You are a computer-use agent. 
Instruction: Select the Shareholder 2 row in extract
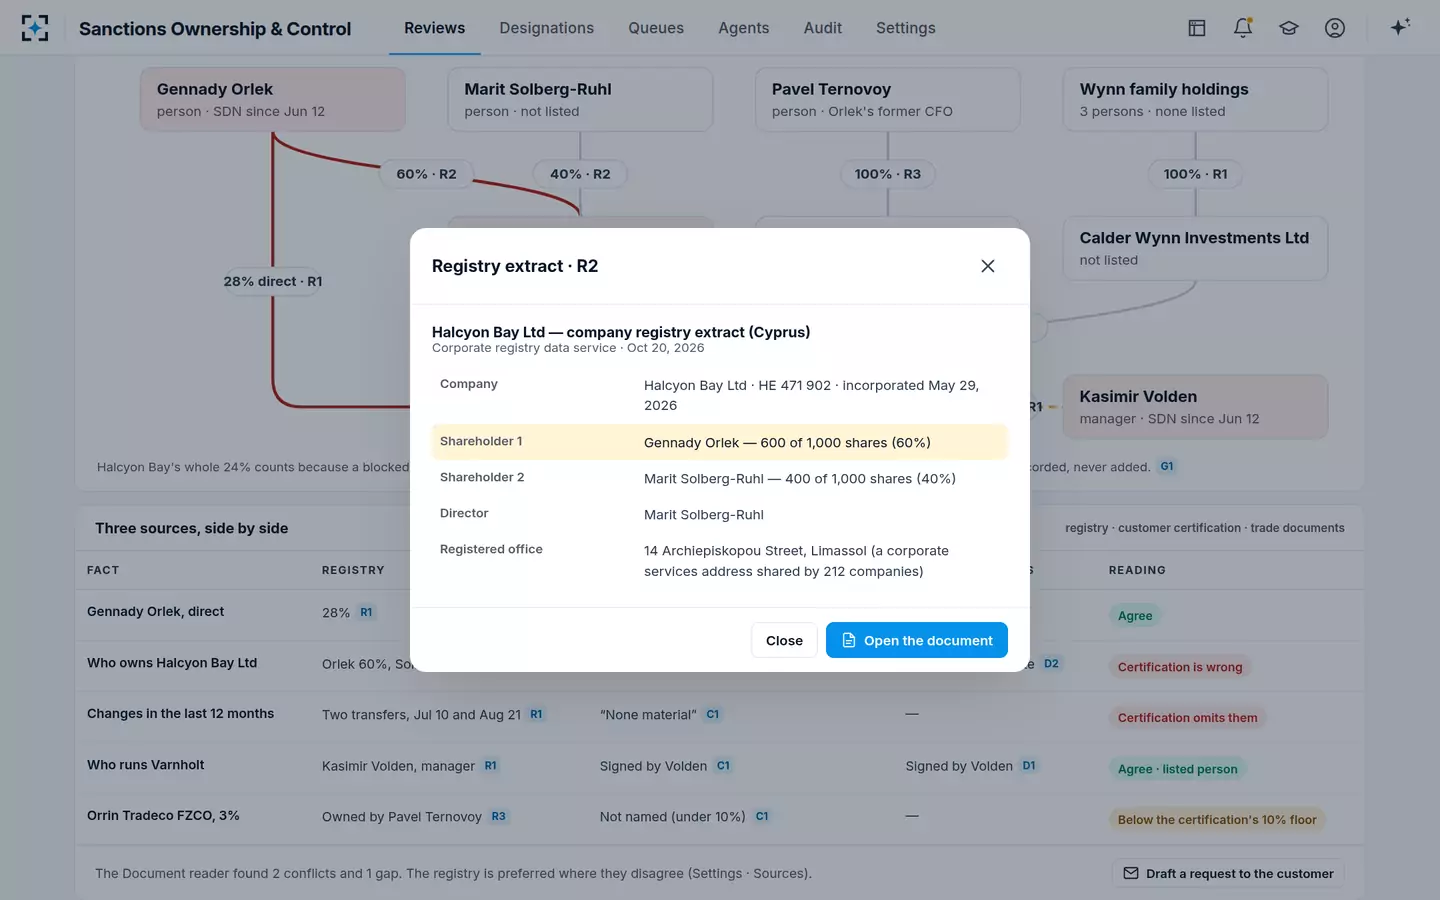point(720,478)
